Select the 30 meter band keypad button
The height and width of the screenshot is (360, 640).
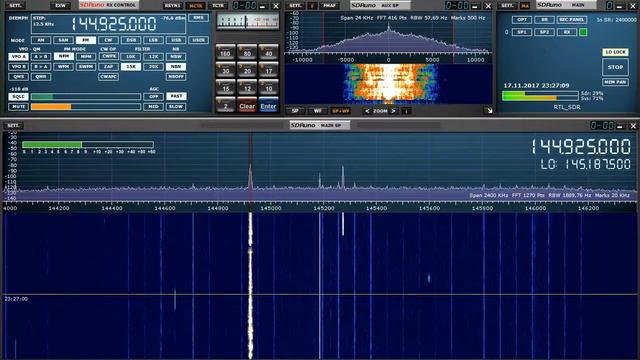point(225,70)
